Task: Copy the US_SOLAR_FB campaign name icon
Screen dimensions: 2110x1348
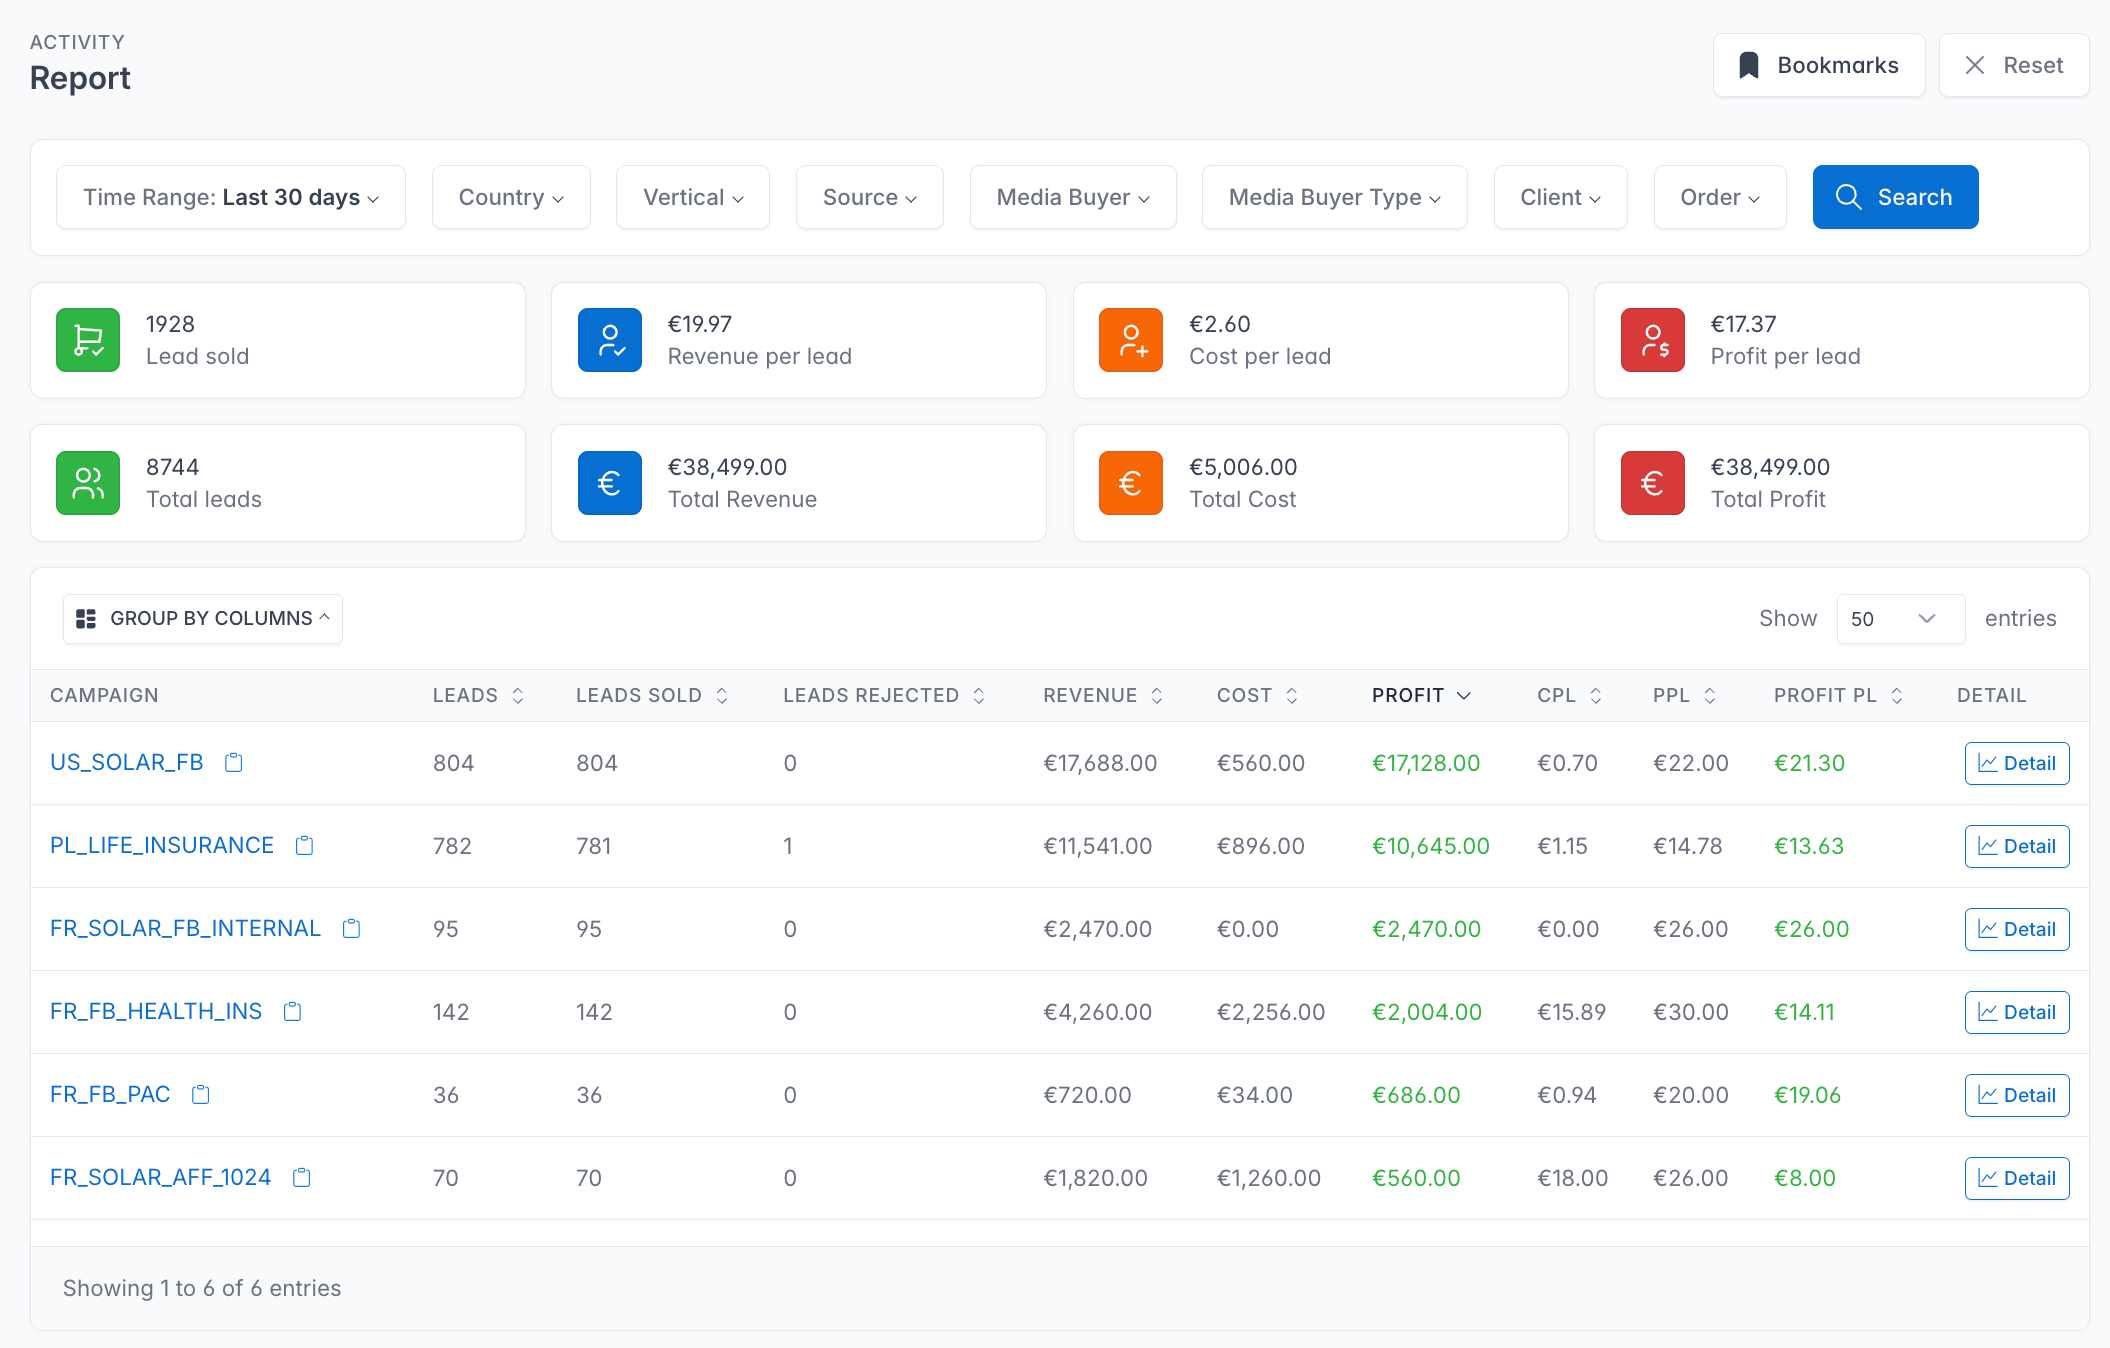Action: pyautogui.click(x=234, y=763)
